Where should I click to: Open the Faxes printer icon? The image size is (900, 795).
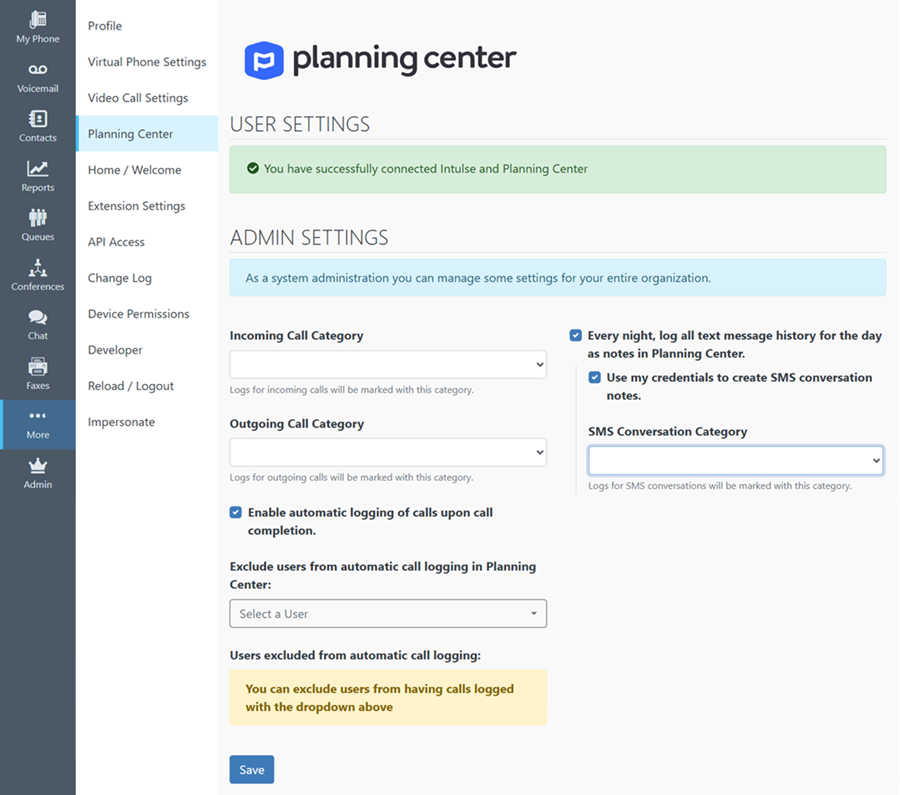tap(37, 366)
